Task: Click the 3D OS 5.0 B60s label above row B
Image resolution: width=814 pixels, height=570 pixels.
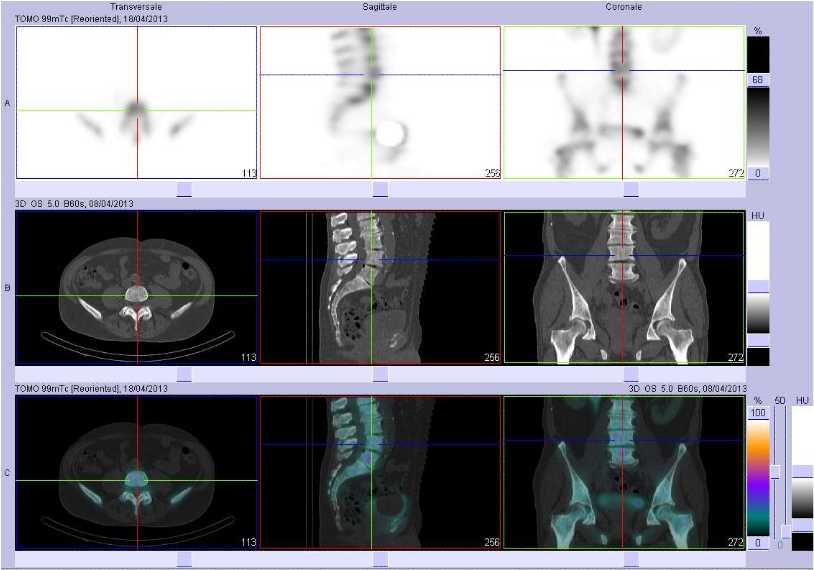Action: click(74, 203)
